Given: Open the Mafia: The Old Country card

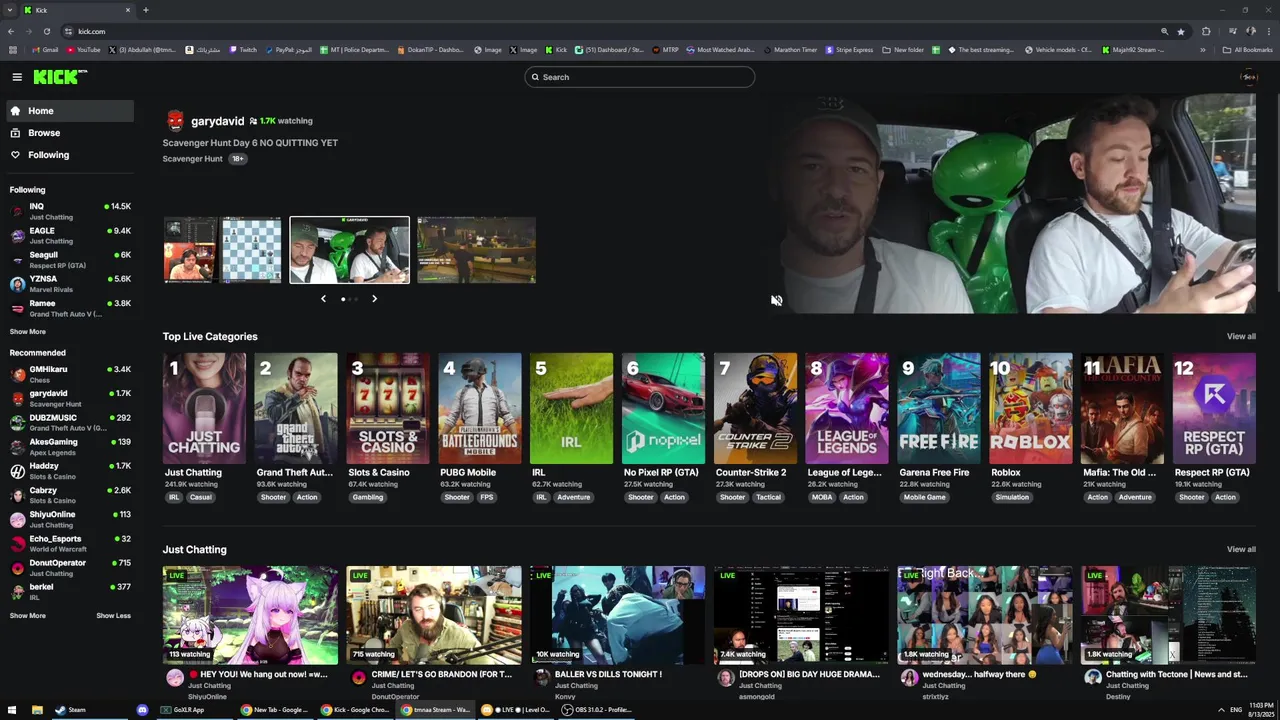Looking at the screenshot, I should pos(1123,408).
